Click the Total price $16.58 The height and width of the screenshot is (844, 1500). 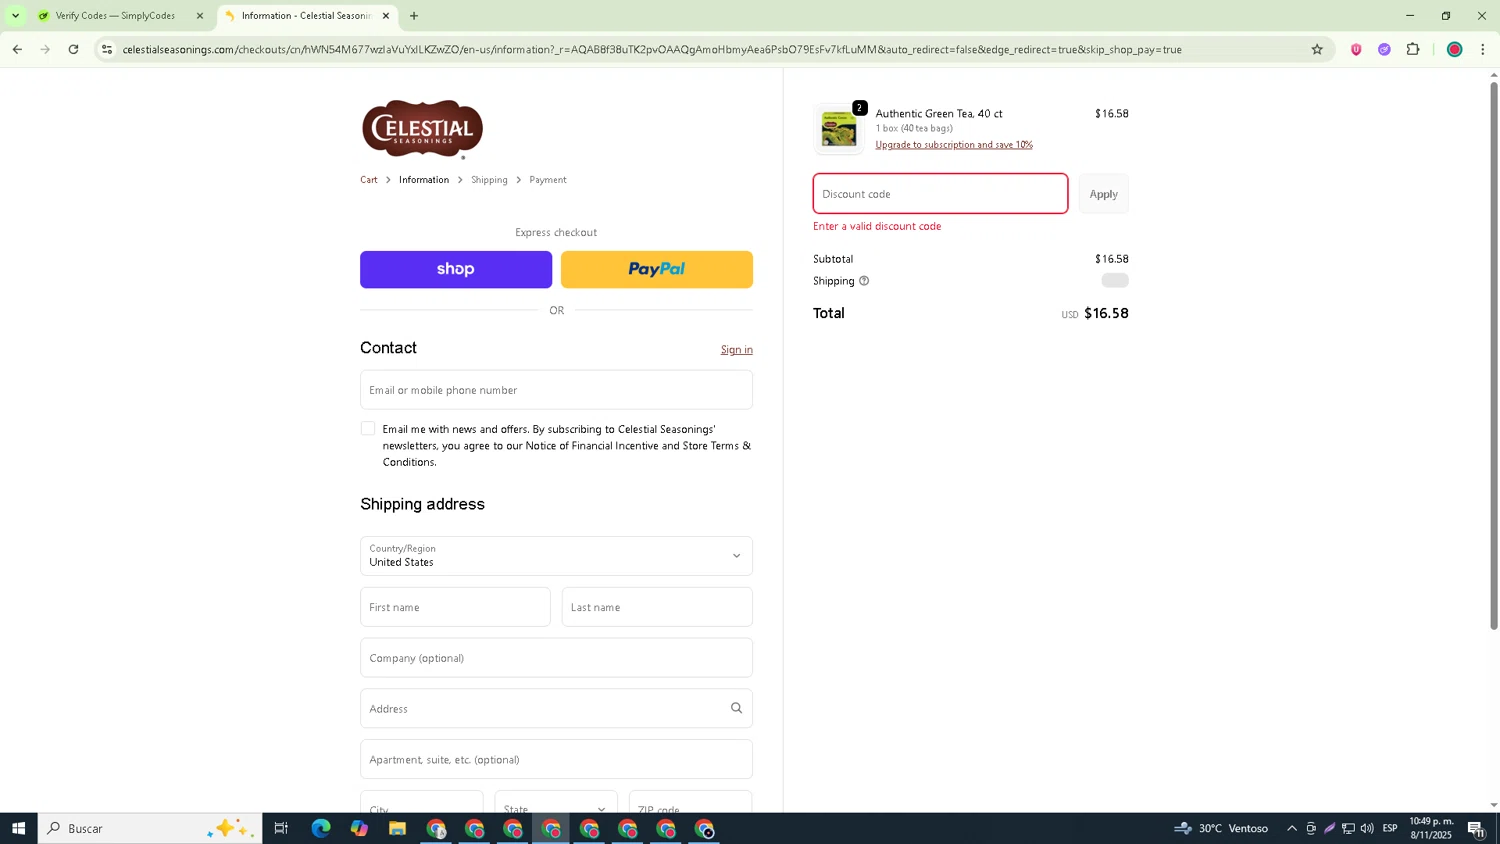point(1106,313)
